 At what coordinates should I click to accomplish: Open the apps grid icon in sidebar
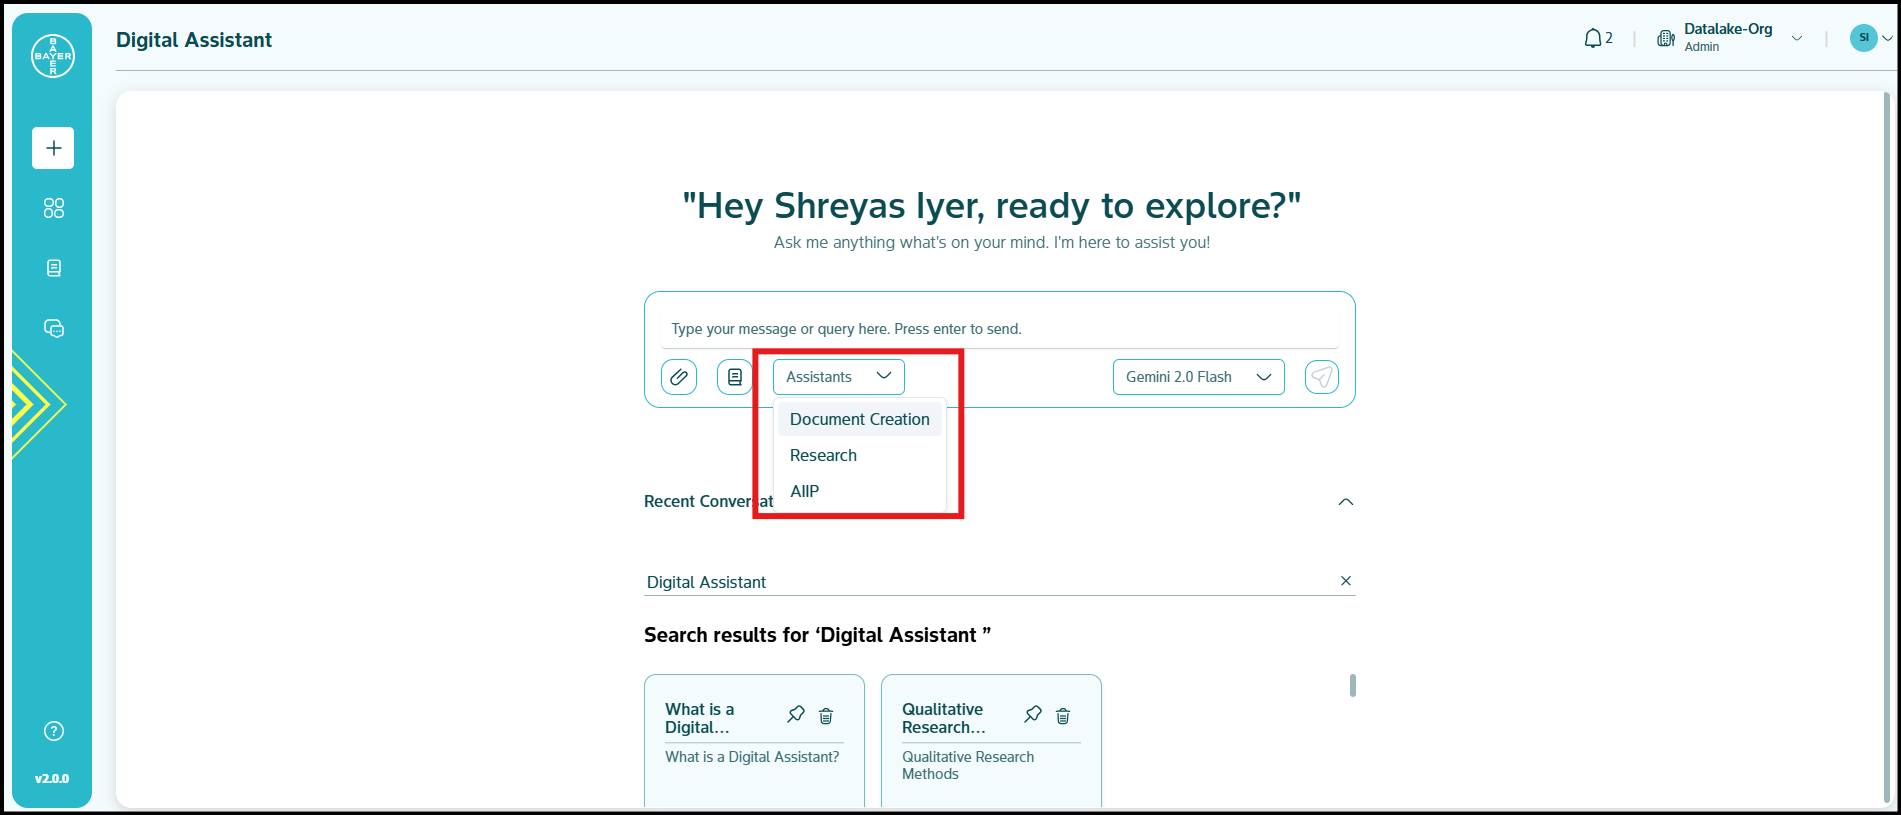54,208
